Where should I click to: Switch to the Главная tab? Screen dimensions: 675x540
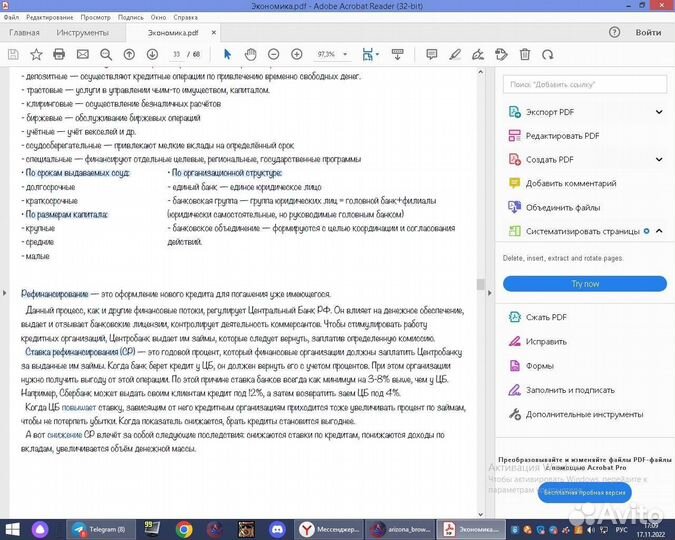point(24,33)
